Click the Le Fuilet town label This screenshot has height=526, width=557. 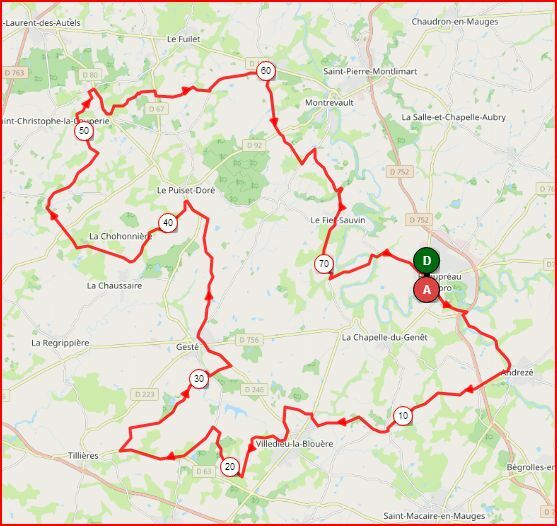184,39
